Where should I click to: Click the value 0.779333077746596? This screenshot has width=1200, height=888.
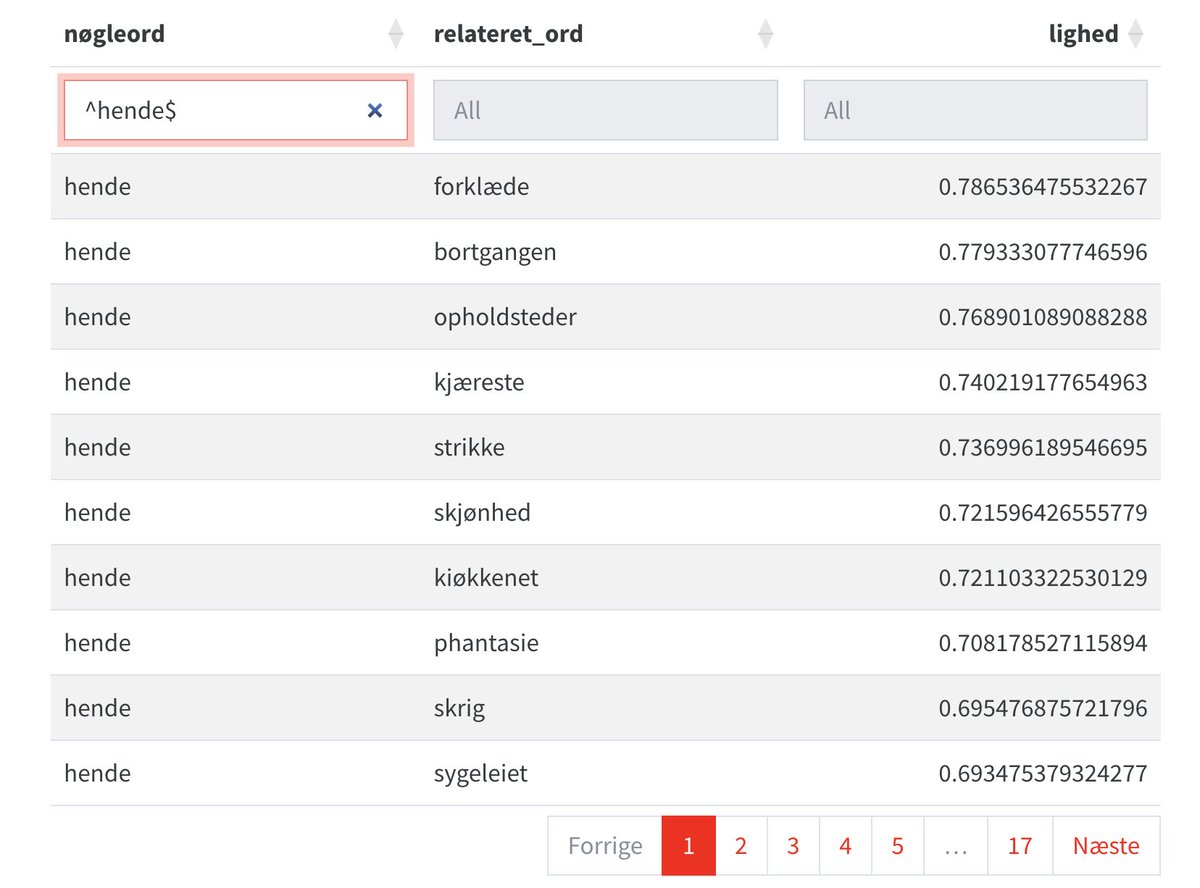click(x=1043, y=252)
